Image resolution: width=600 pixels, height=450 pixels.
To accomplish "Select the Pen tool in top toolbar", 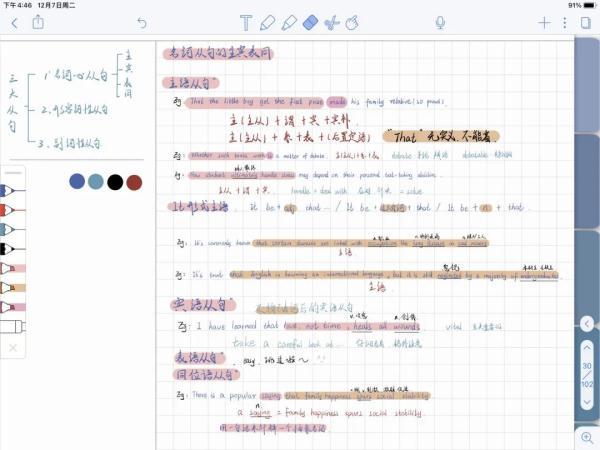I will point(267,23).
